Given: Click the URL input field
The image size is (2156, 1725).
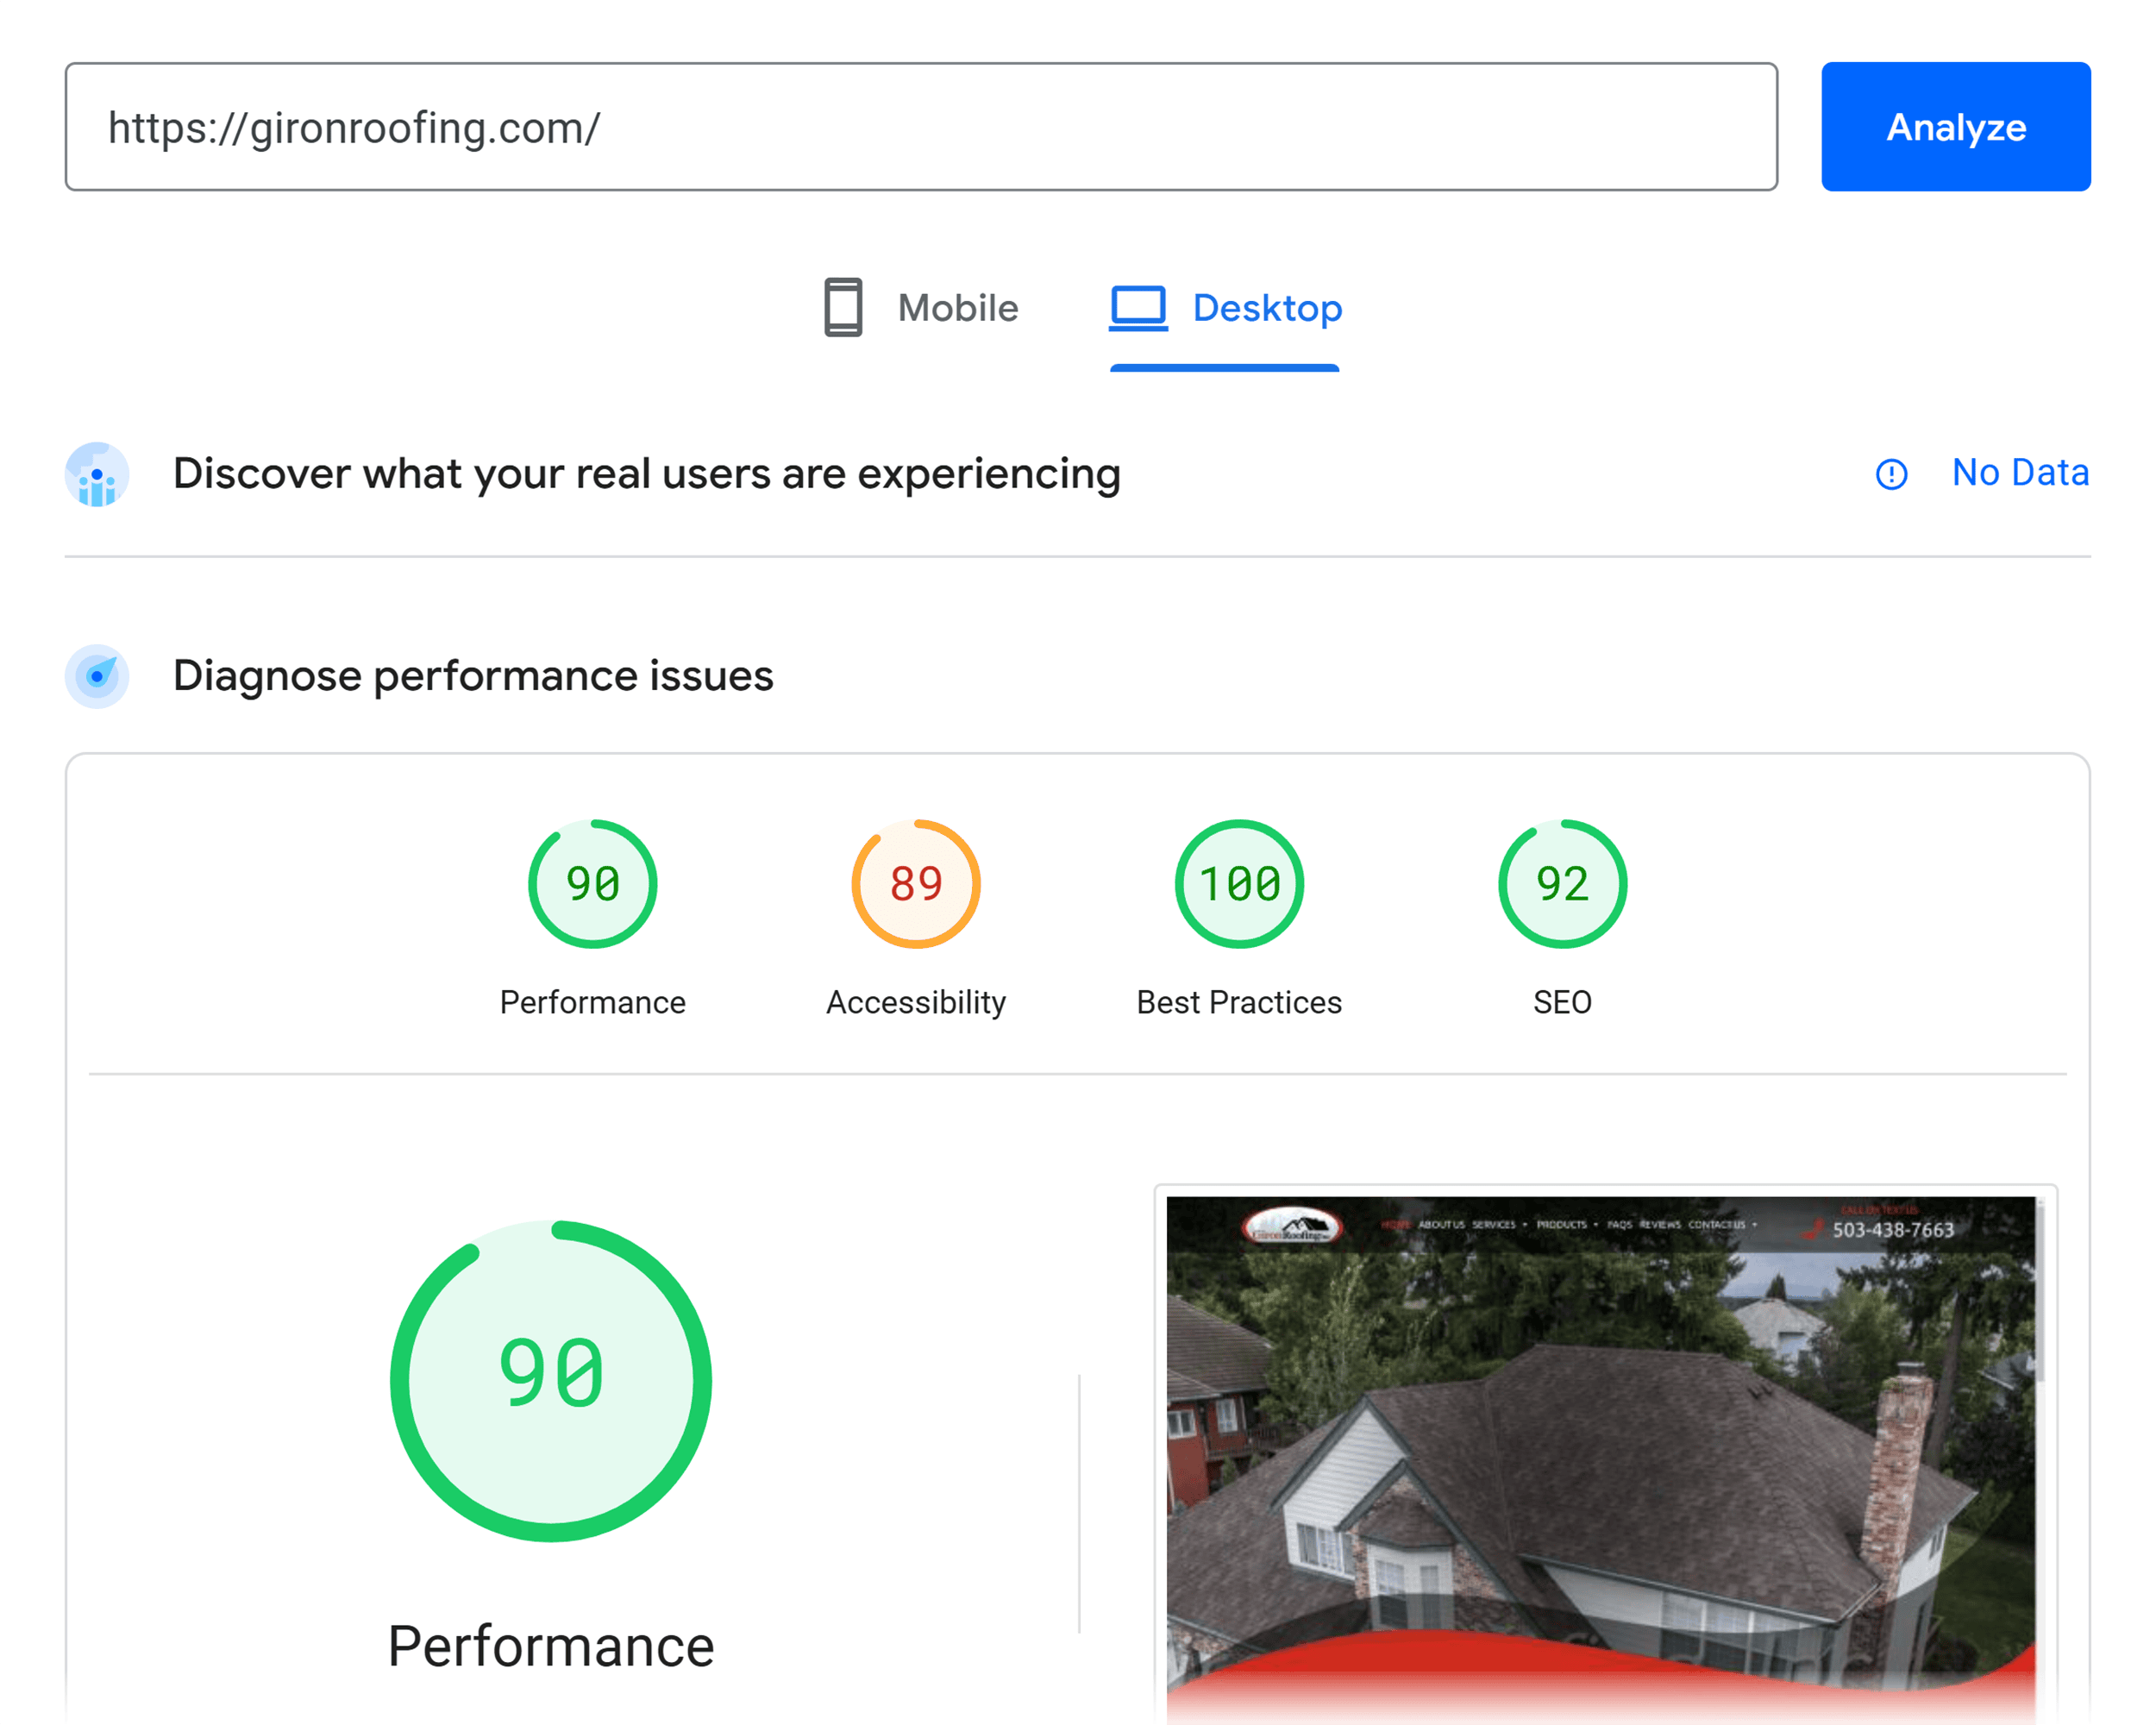Looking at the screenshot, I should point(920,127).
